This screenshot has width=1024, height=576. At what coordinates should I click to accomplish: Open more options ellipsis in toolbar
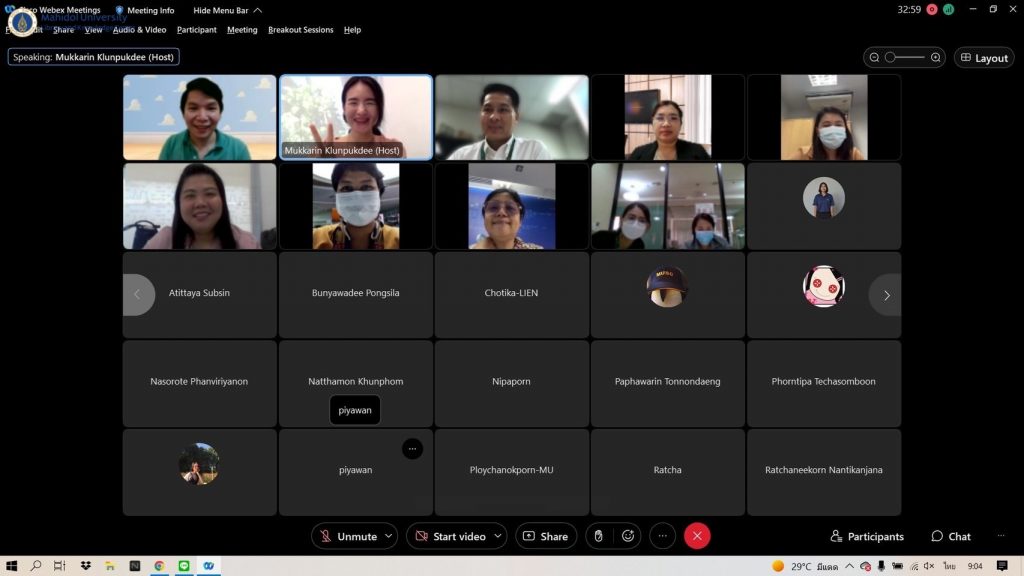662,536
